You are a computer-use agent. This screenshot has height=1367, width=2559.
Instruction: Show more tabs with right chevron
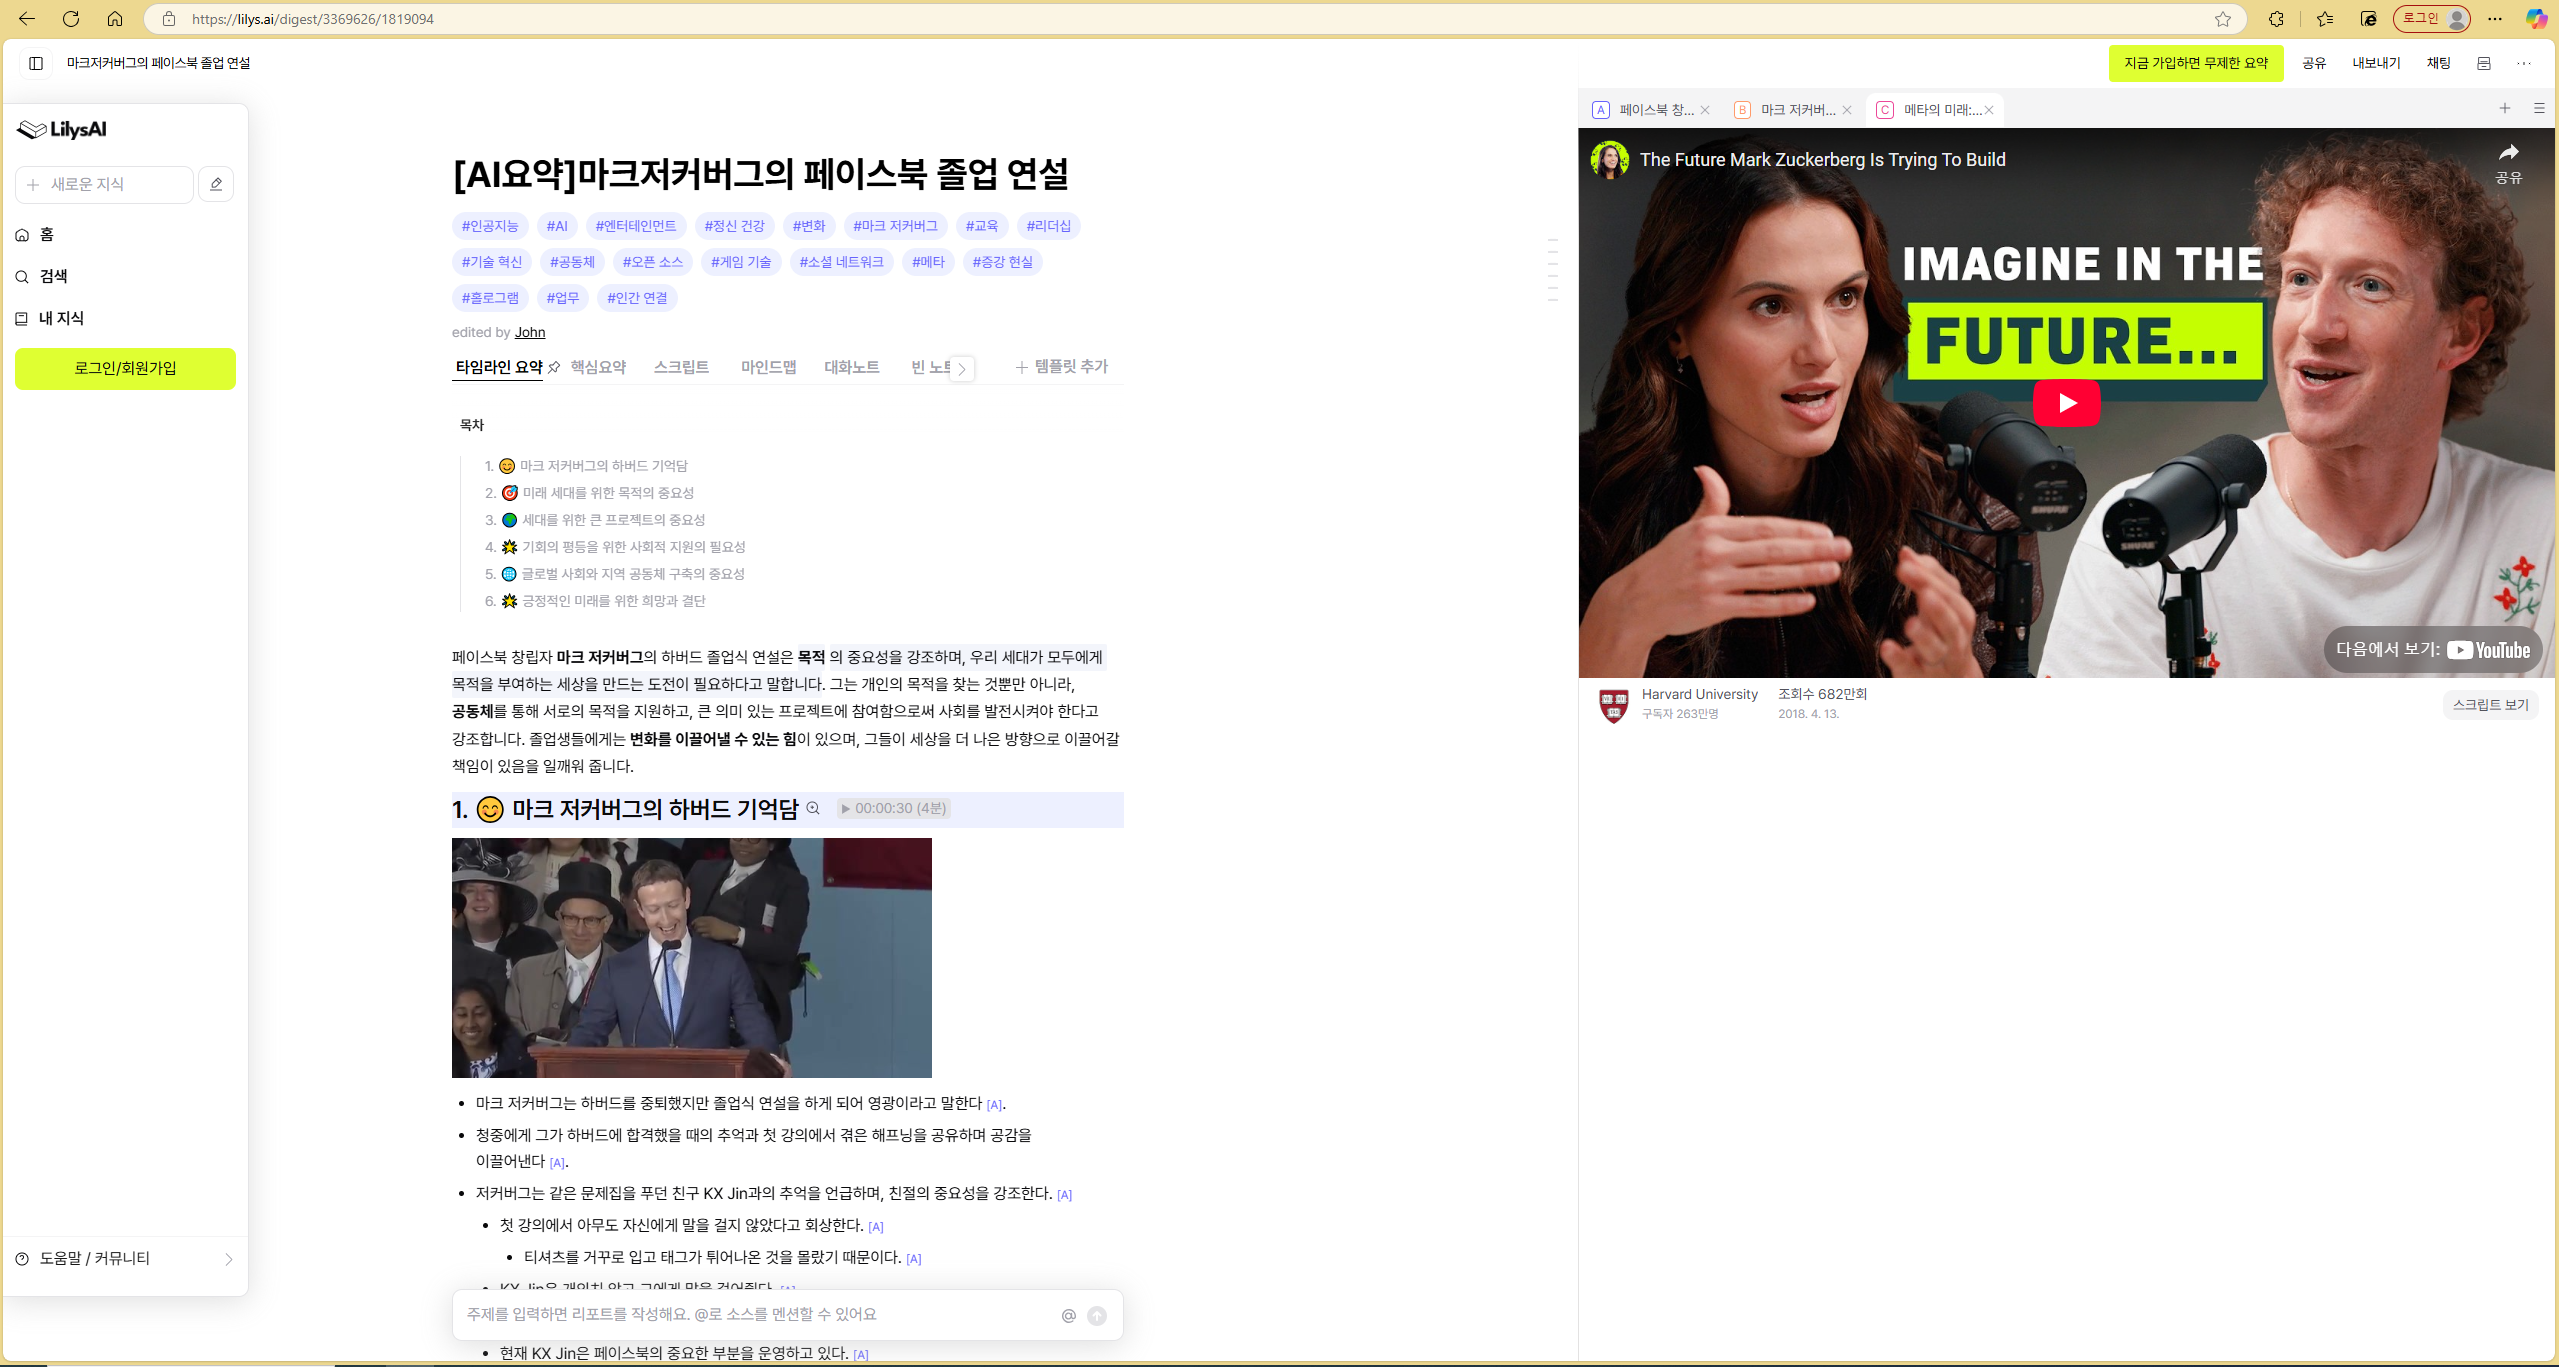pyautogui.click(x=962, y=369)
